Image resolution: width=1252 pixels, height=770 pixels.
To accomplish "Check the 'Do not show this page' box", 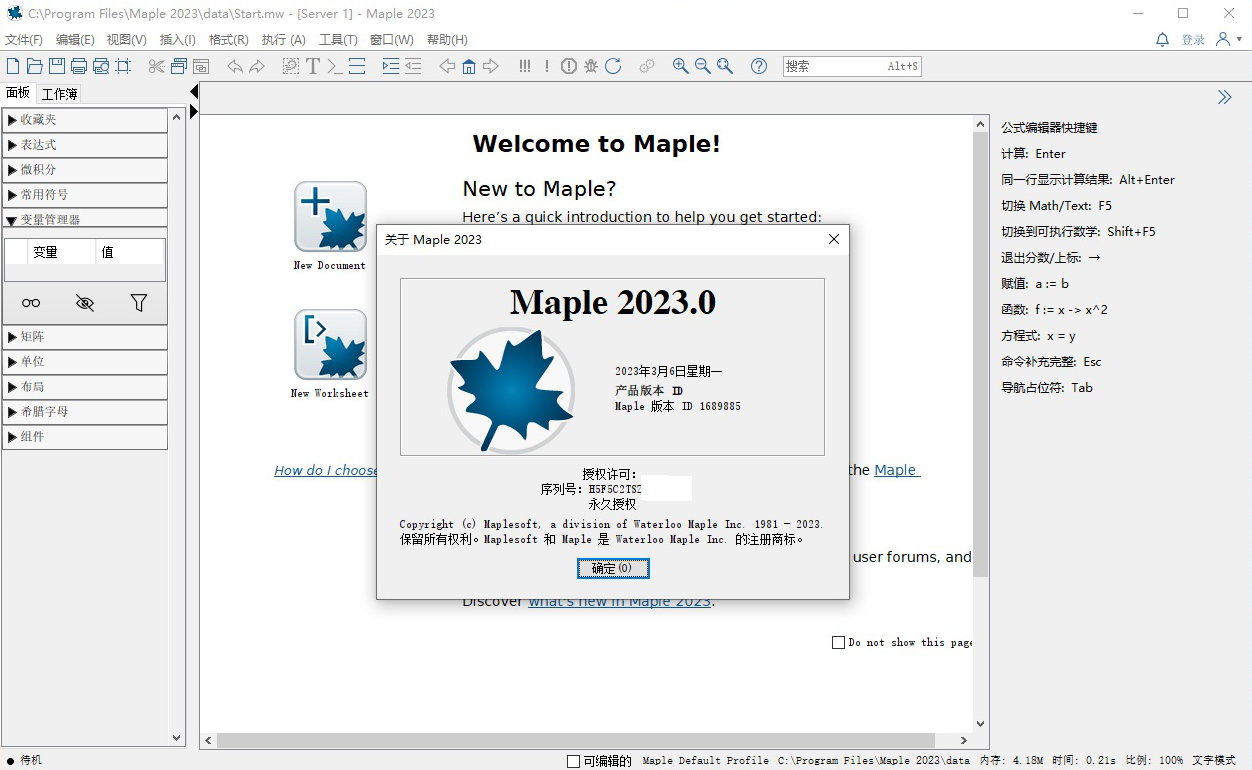I will click(x=839, y=642).
